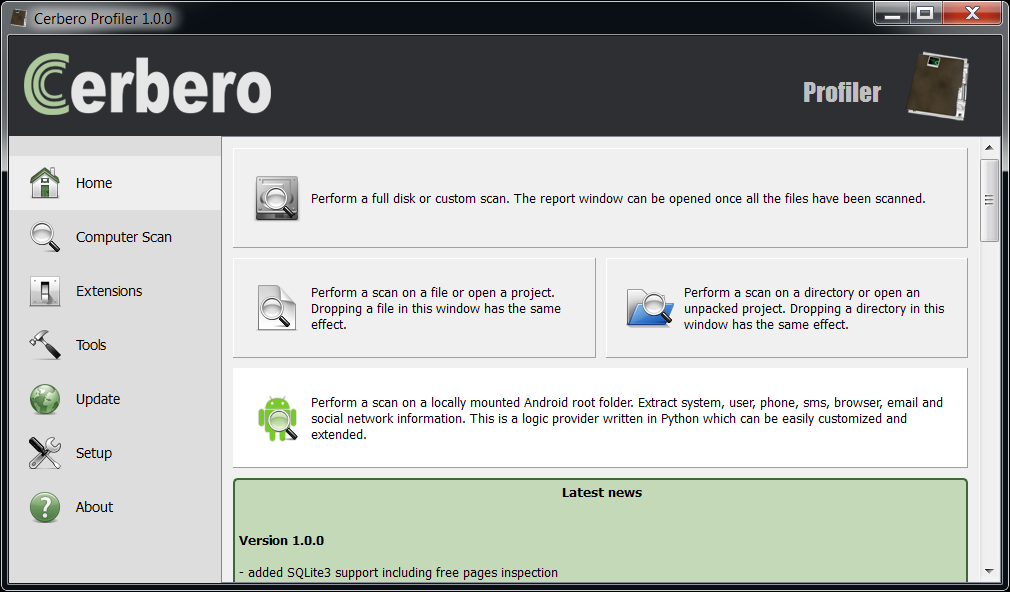Click the Cerbero logo in header

tap(148, 85)
